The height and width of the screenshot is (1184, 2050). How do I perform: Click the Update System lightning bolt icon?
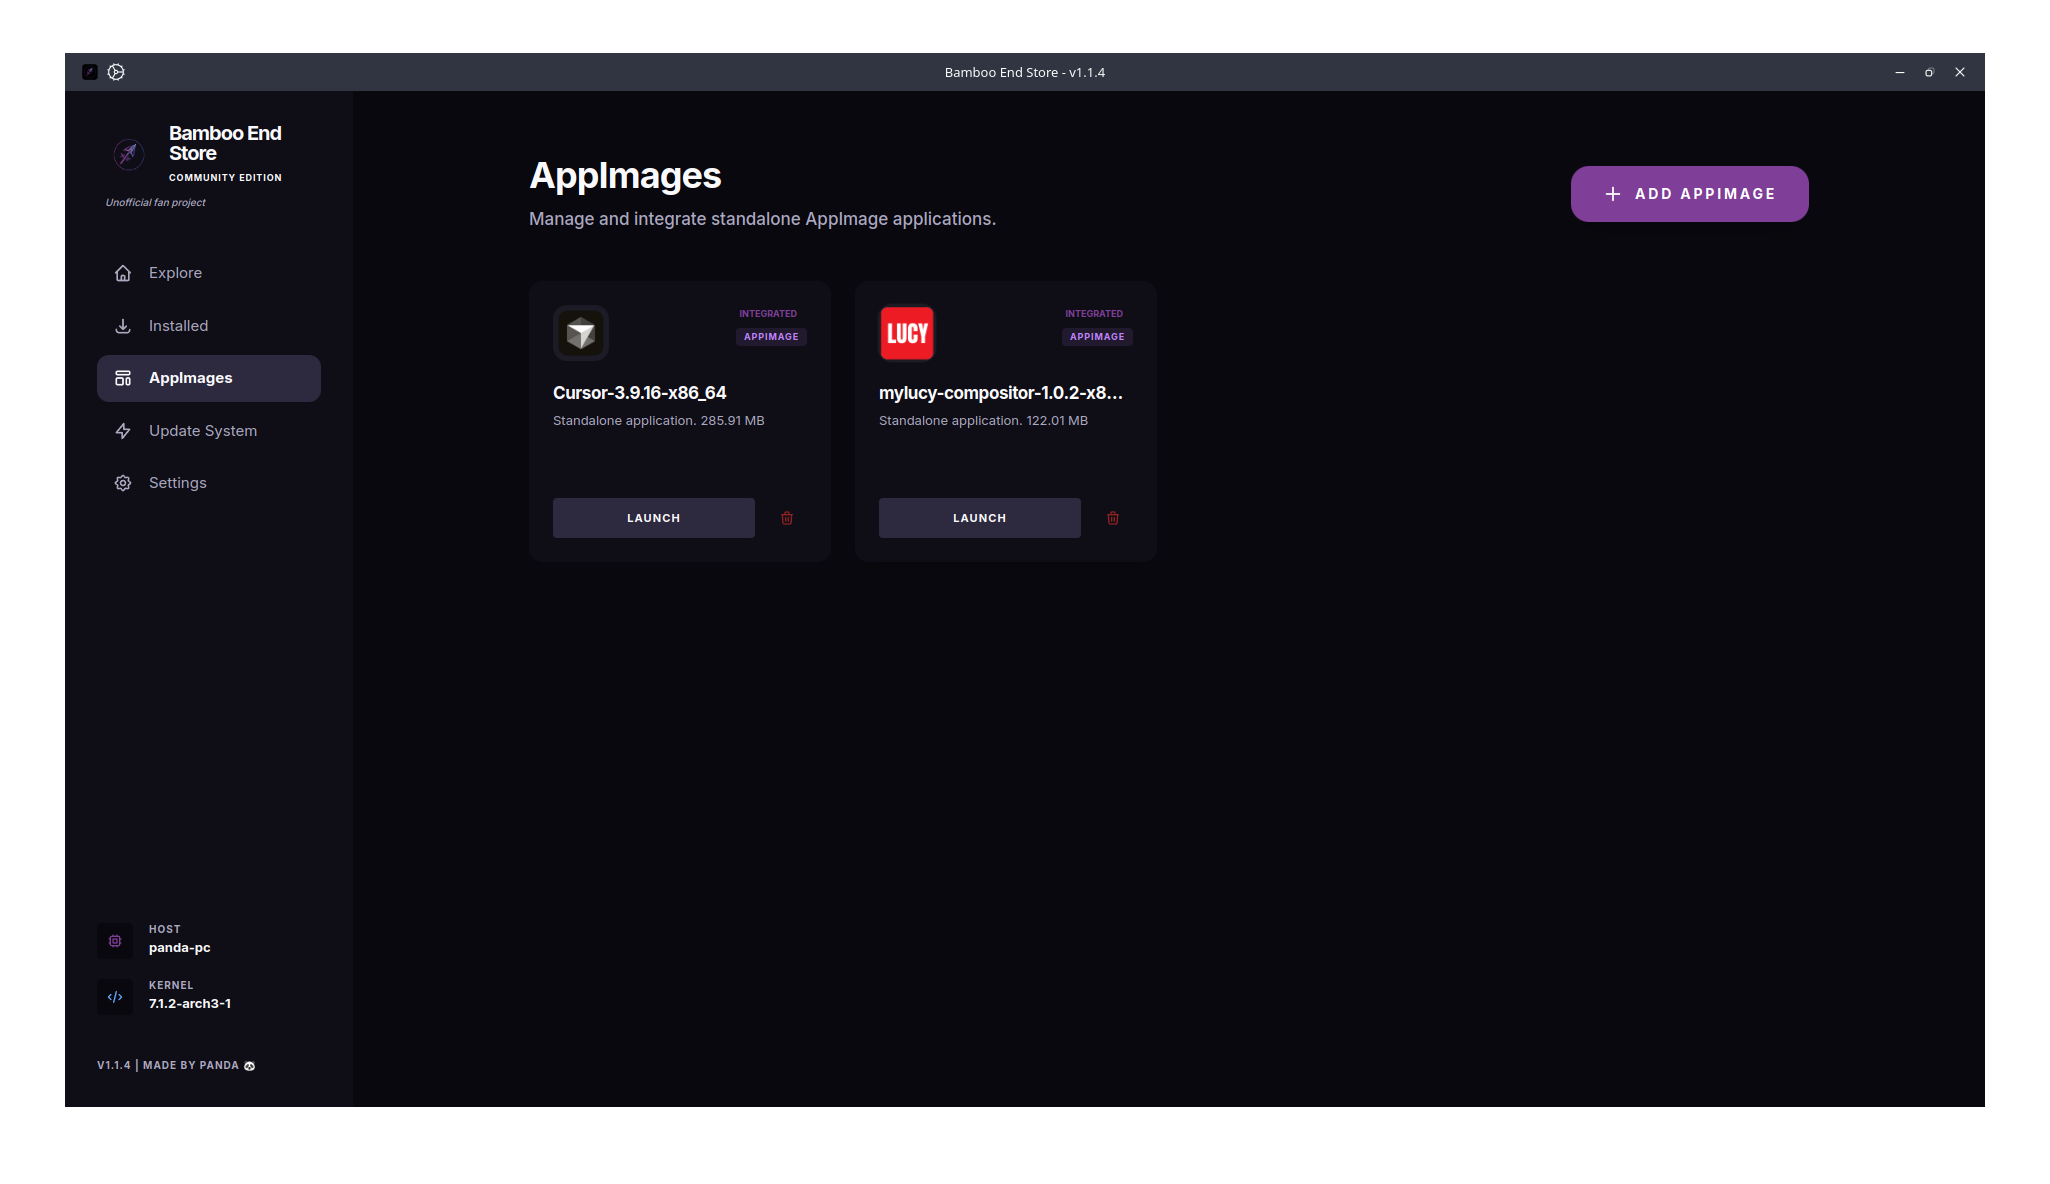click(123, 431)
